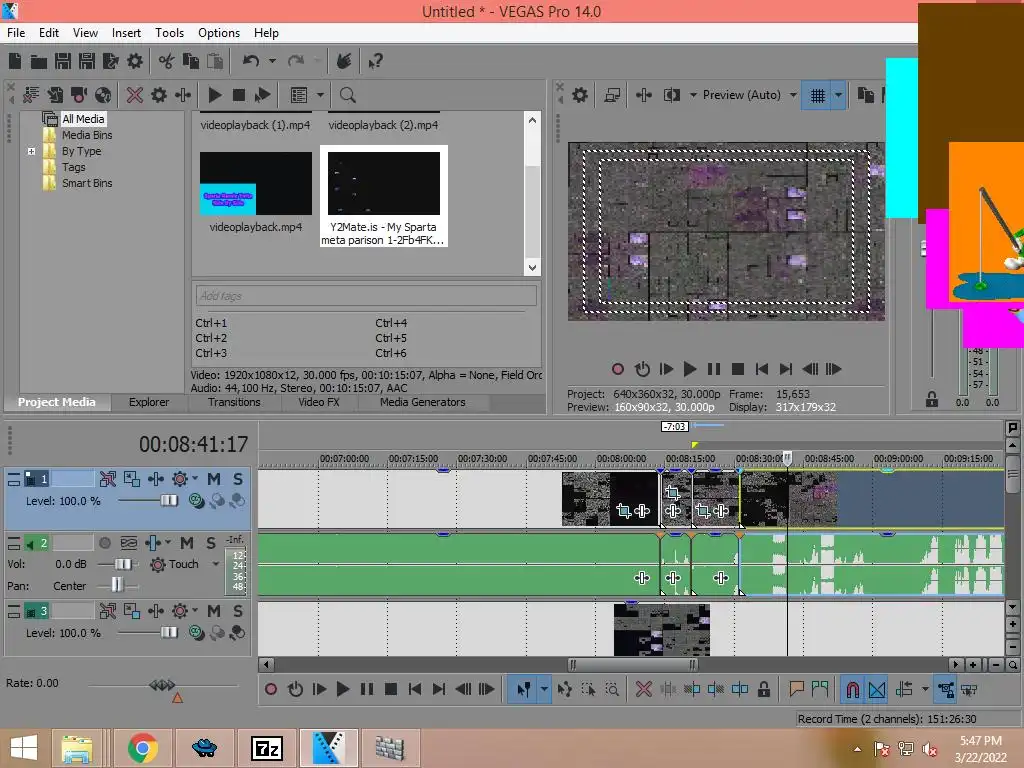Viewport: 1024px width, 768px height.
Task: Toggle preview overlays grid button
Action: [x=817, y=95]
